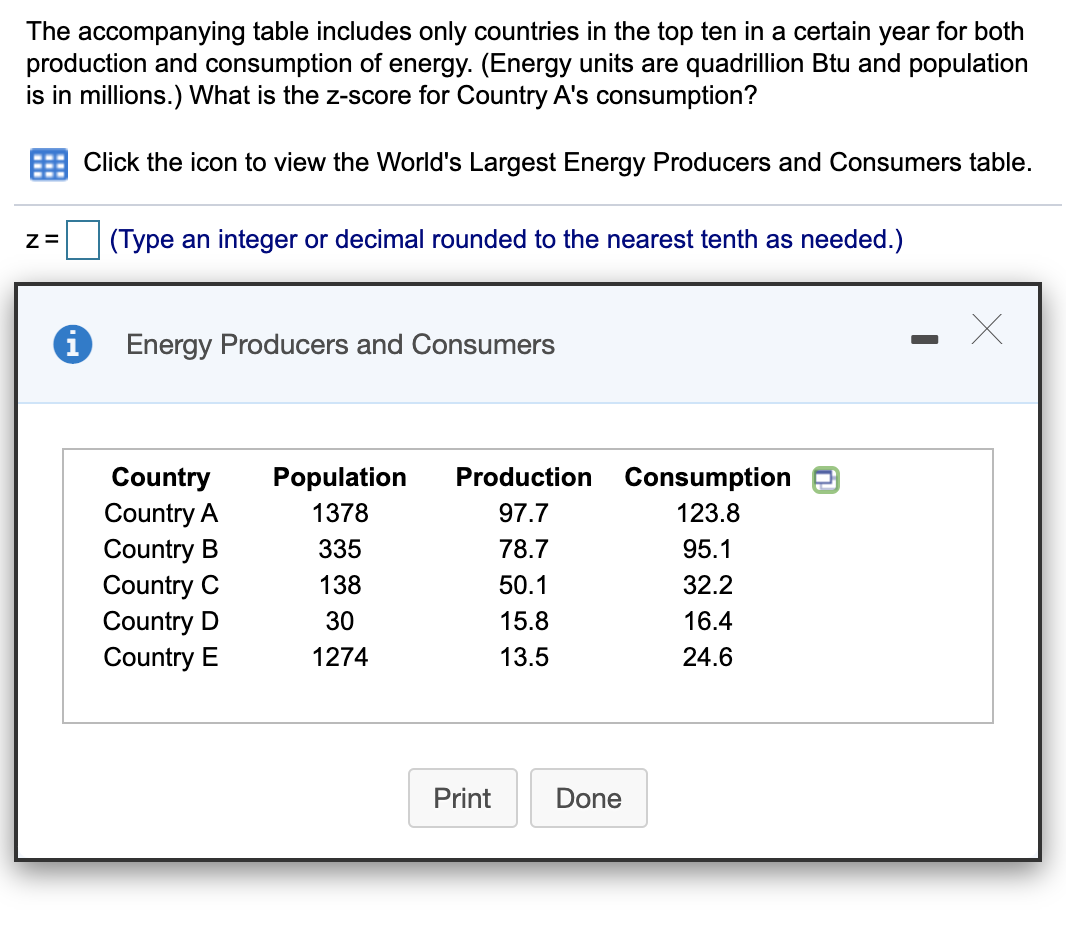Select the Consumption column header
The image size is (1066, 946).
[708, 477]
